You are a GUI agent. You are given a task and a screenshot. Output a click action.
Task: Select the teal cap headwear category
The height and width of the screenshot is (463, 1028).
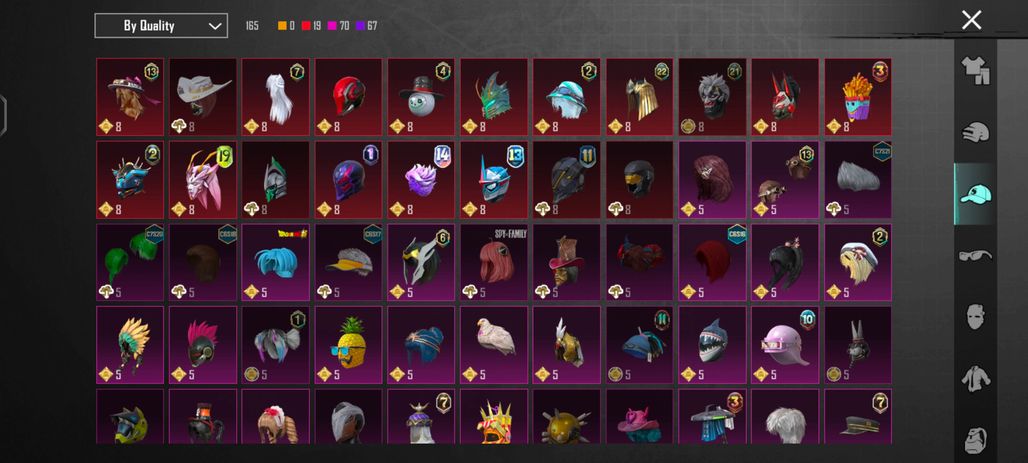pos(975,194)
